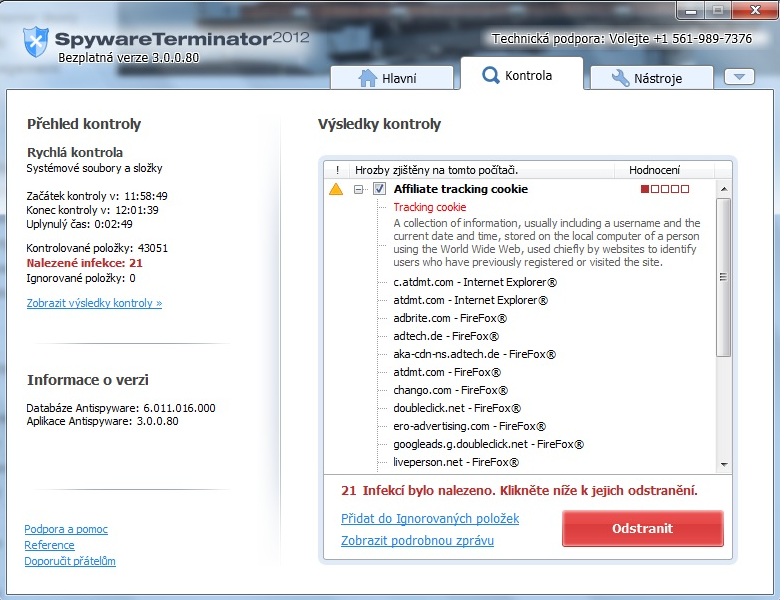Click the exclamation mark column header
Image resolution: width=784 pixels, height=600 pixels.
pyautogui.click(x=338, y=170)
